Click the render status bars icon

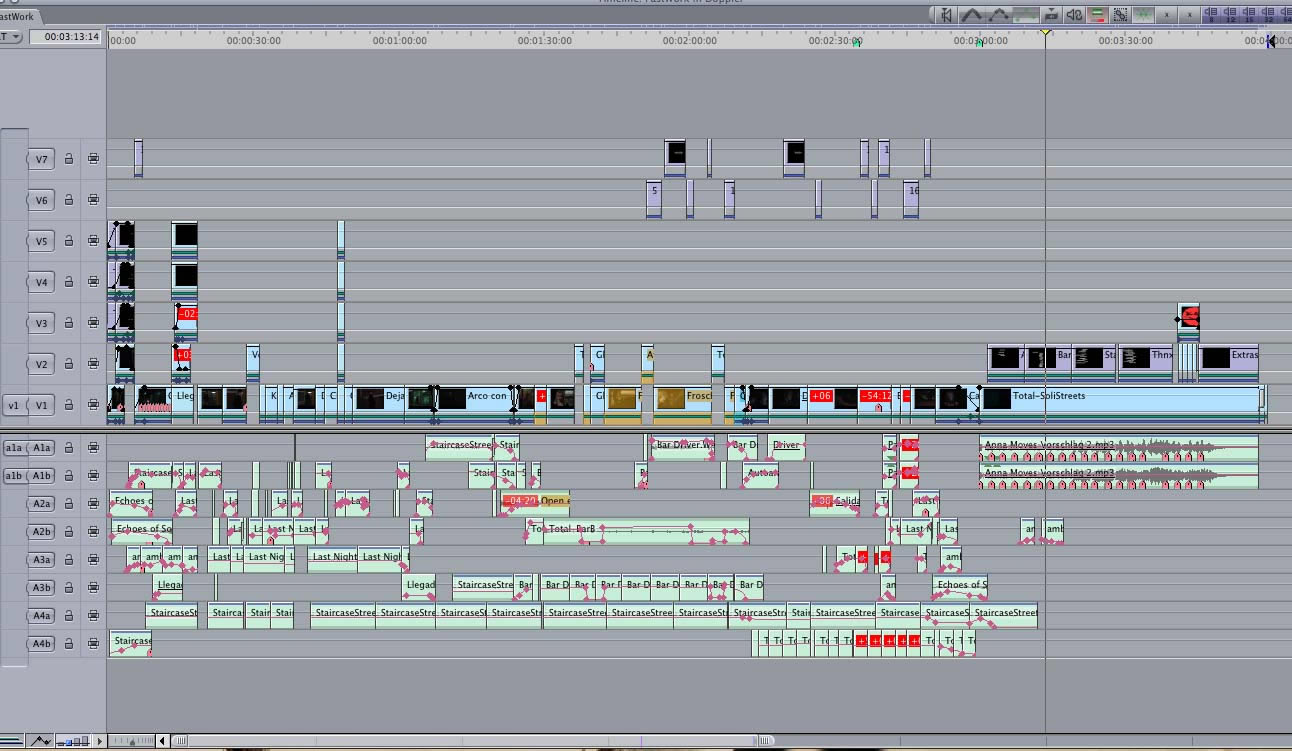tap(1097, 15)
